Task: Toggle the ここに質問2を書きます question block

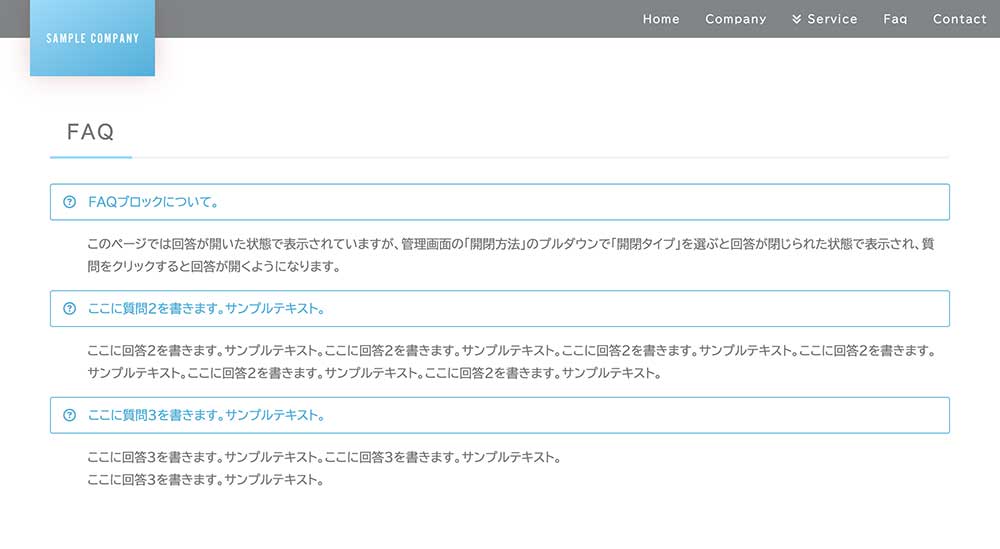Action: 500,309
